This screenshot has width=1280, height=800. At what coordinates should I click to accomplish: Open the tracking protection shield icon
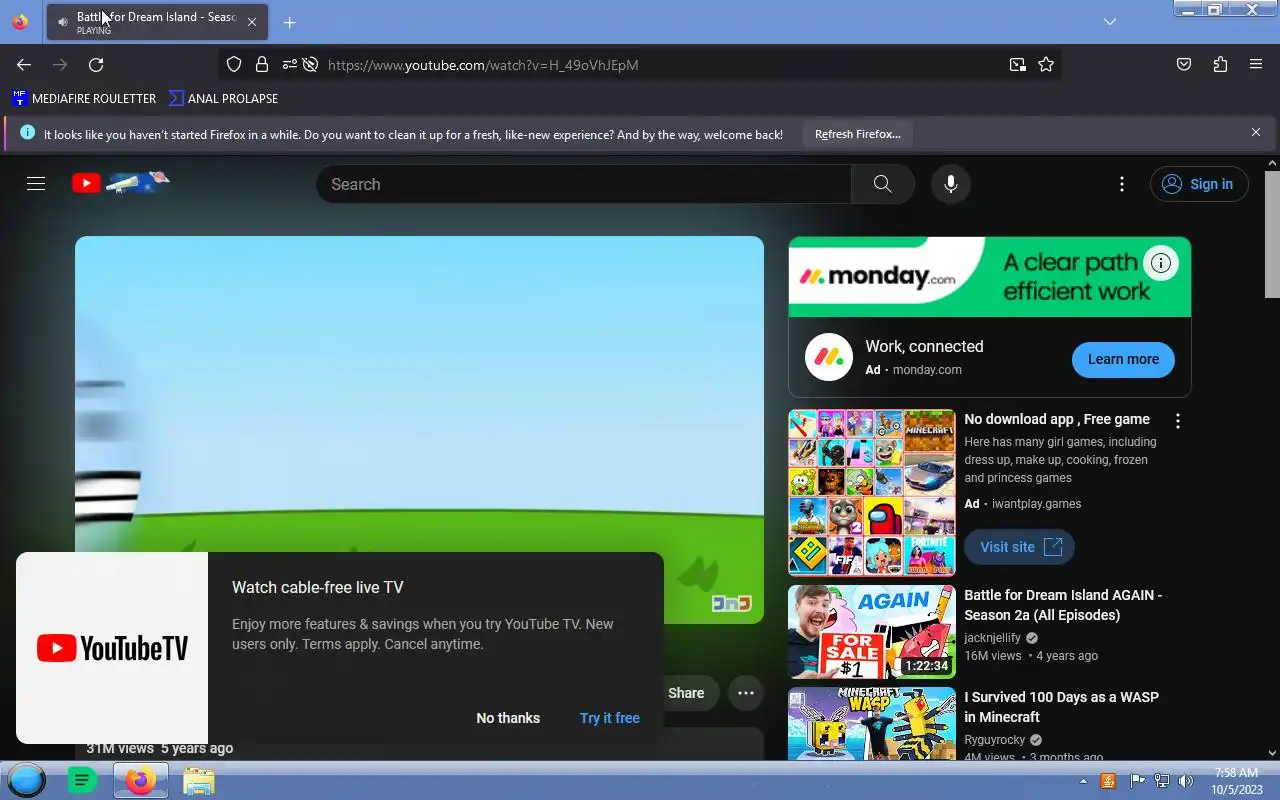tap(234, 65)
